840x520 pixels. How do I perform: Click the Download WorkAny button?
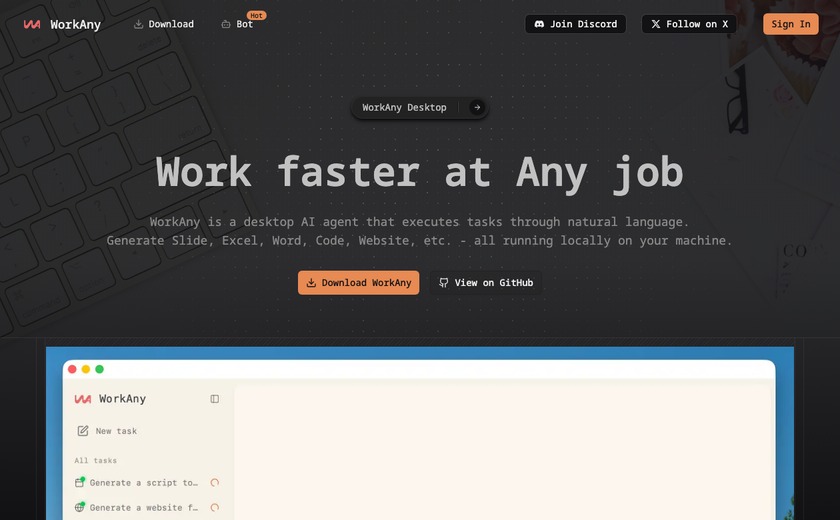click(x=358, y=283)
